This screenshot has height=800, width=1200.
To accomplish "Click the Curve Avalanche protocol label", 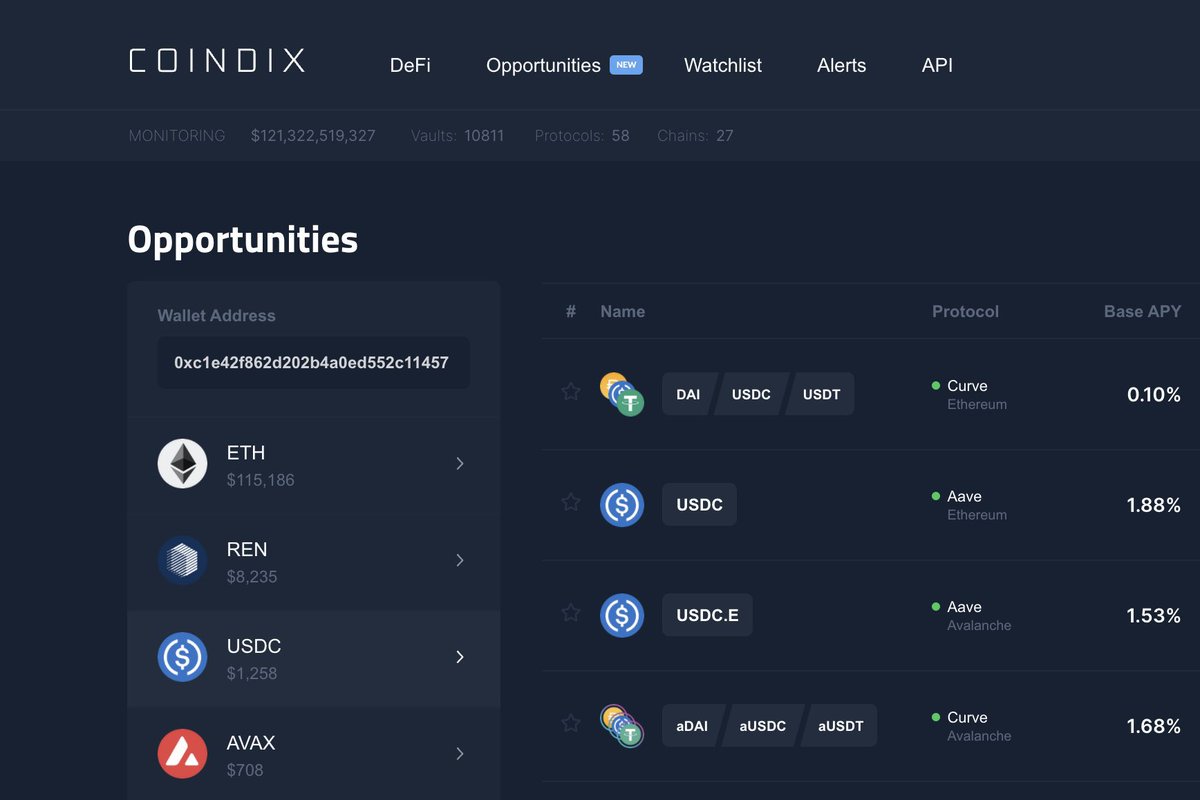I will click(x=971, y=726).
